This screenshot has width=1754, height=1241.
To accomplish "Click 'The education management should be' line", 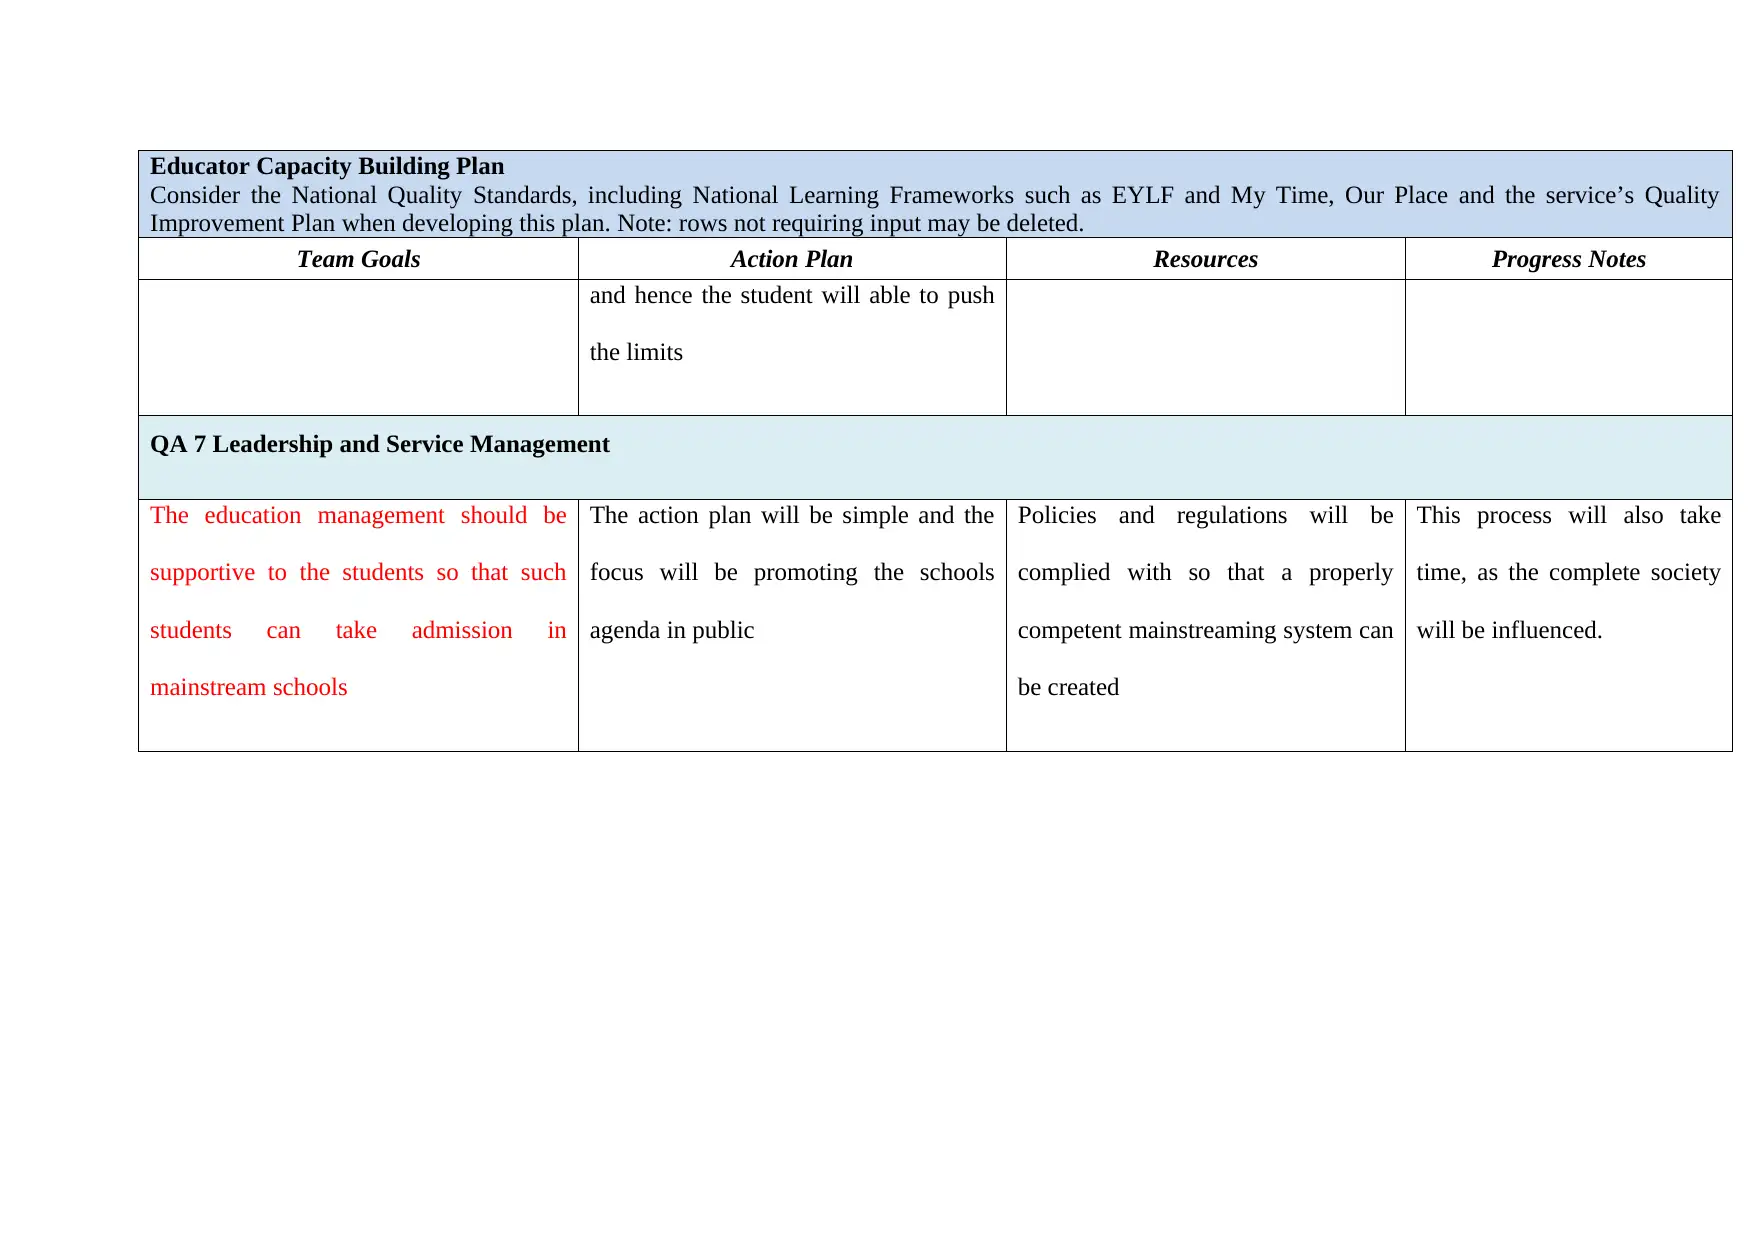I will 358,515.
